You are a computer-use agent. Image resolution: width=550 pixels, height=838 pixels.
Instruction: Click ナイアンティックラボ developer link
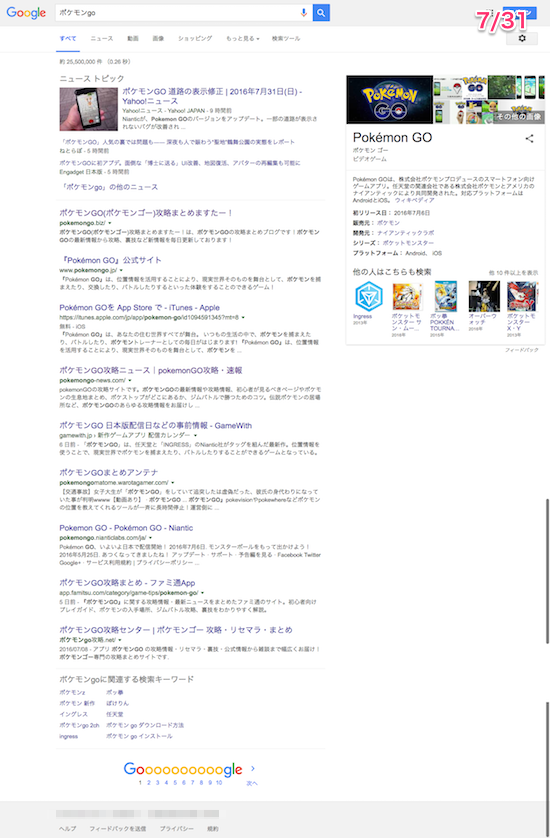click(406, 233)
